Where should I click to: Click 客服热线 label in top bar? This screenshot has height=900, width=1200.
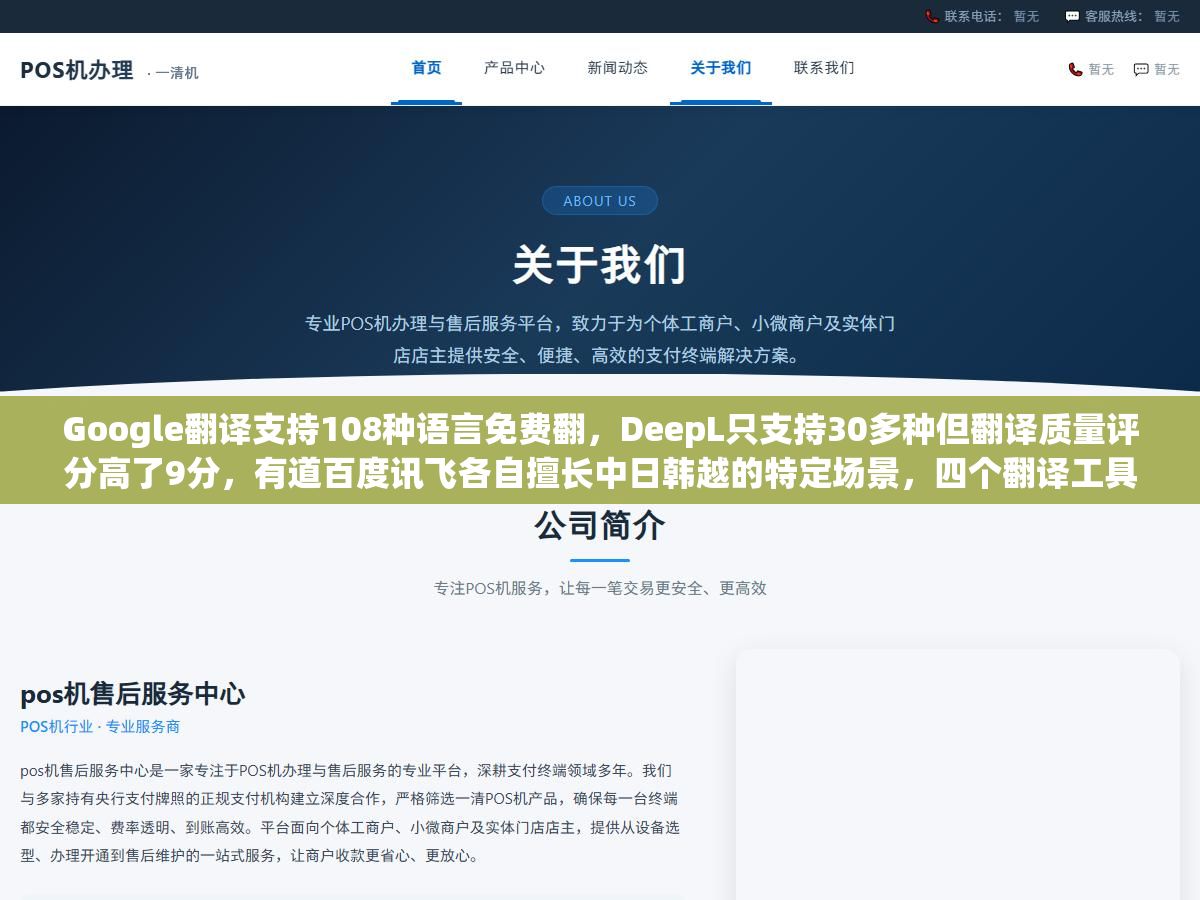[x=1114, y=16]
